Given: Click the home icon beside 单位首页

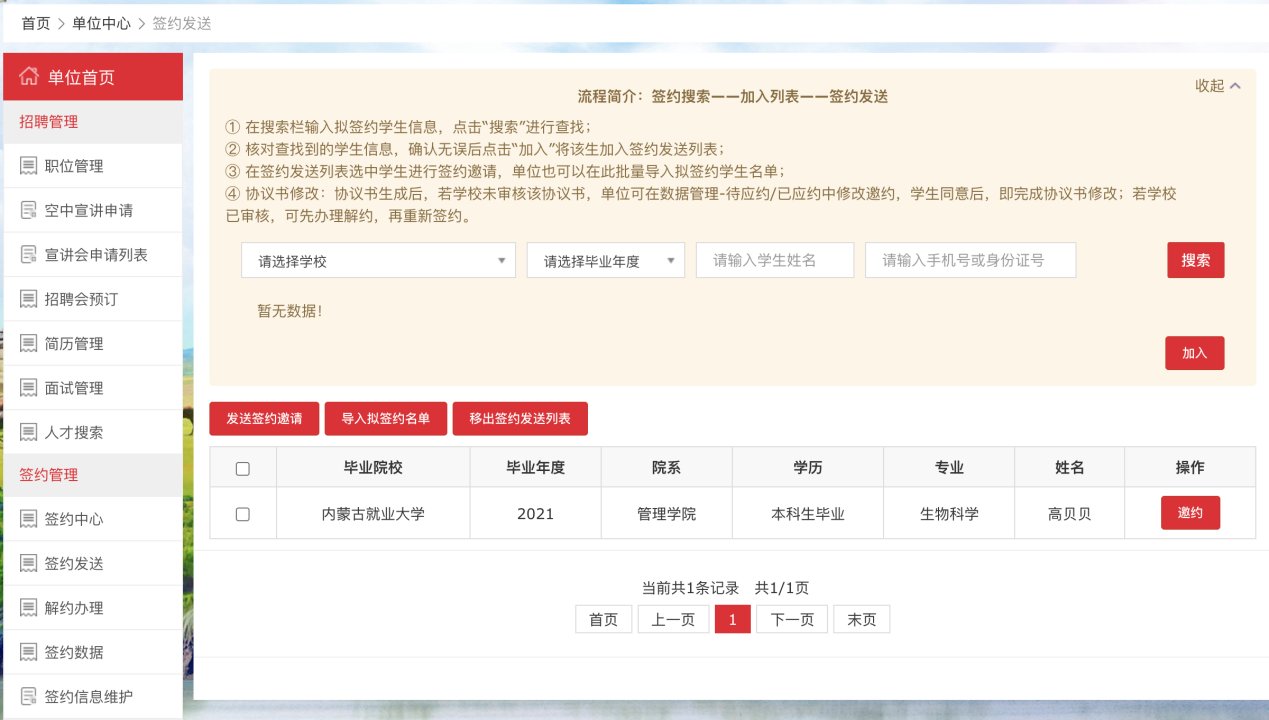Looking at the screenshot, I should 29,77.
